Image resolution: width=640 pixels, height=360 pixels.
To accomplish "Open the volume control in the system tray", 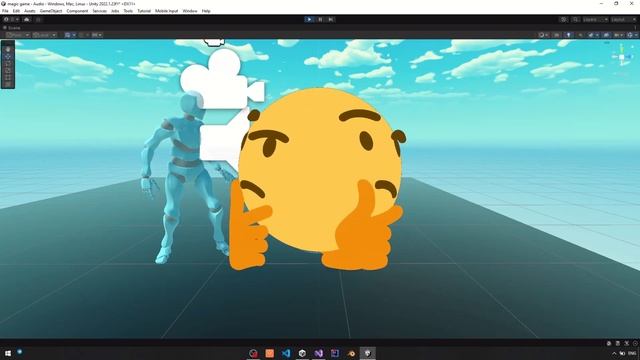I will coord(622,353).
